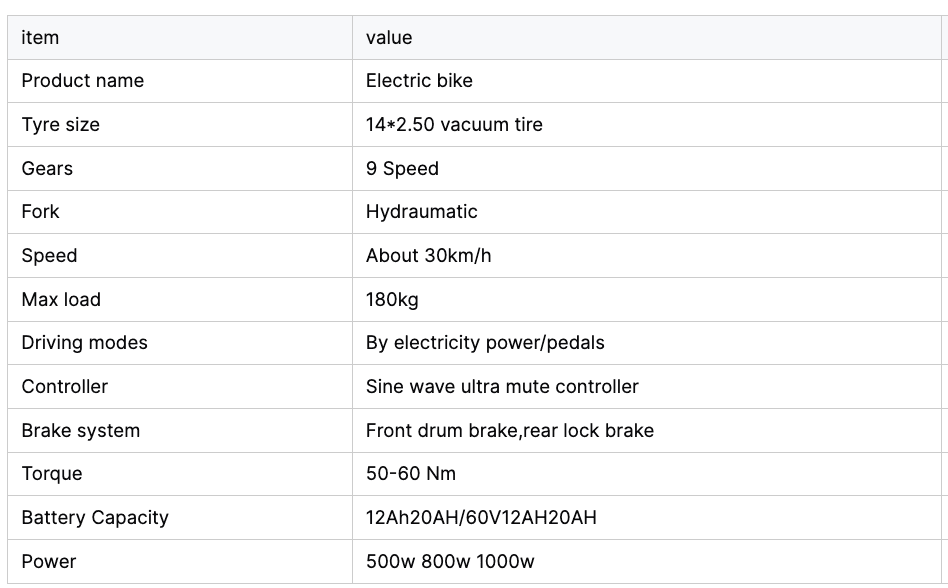Screen dimensions: 948x588
Task: Click the 'Hydraumatic' value
Action: tap(421, 212)
